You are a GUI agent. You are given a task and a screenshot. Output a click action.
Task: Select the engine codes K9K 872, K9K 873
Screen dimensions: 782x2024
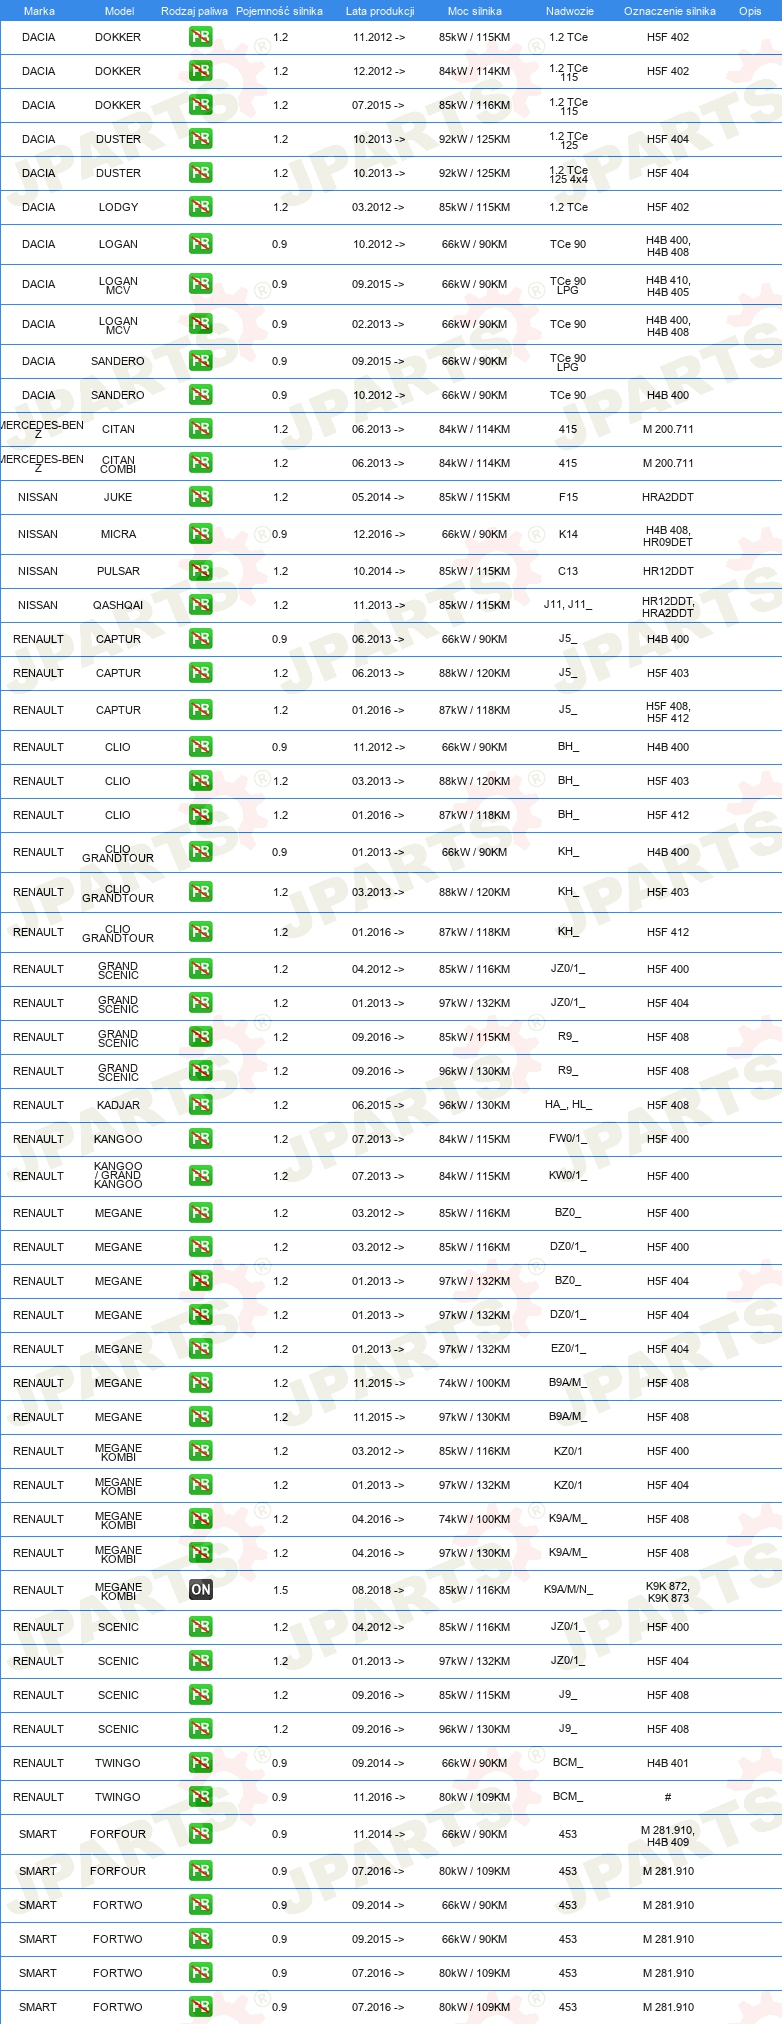tap(668, 1591)
